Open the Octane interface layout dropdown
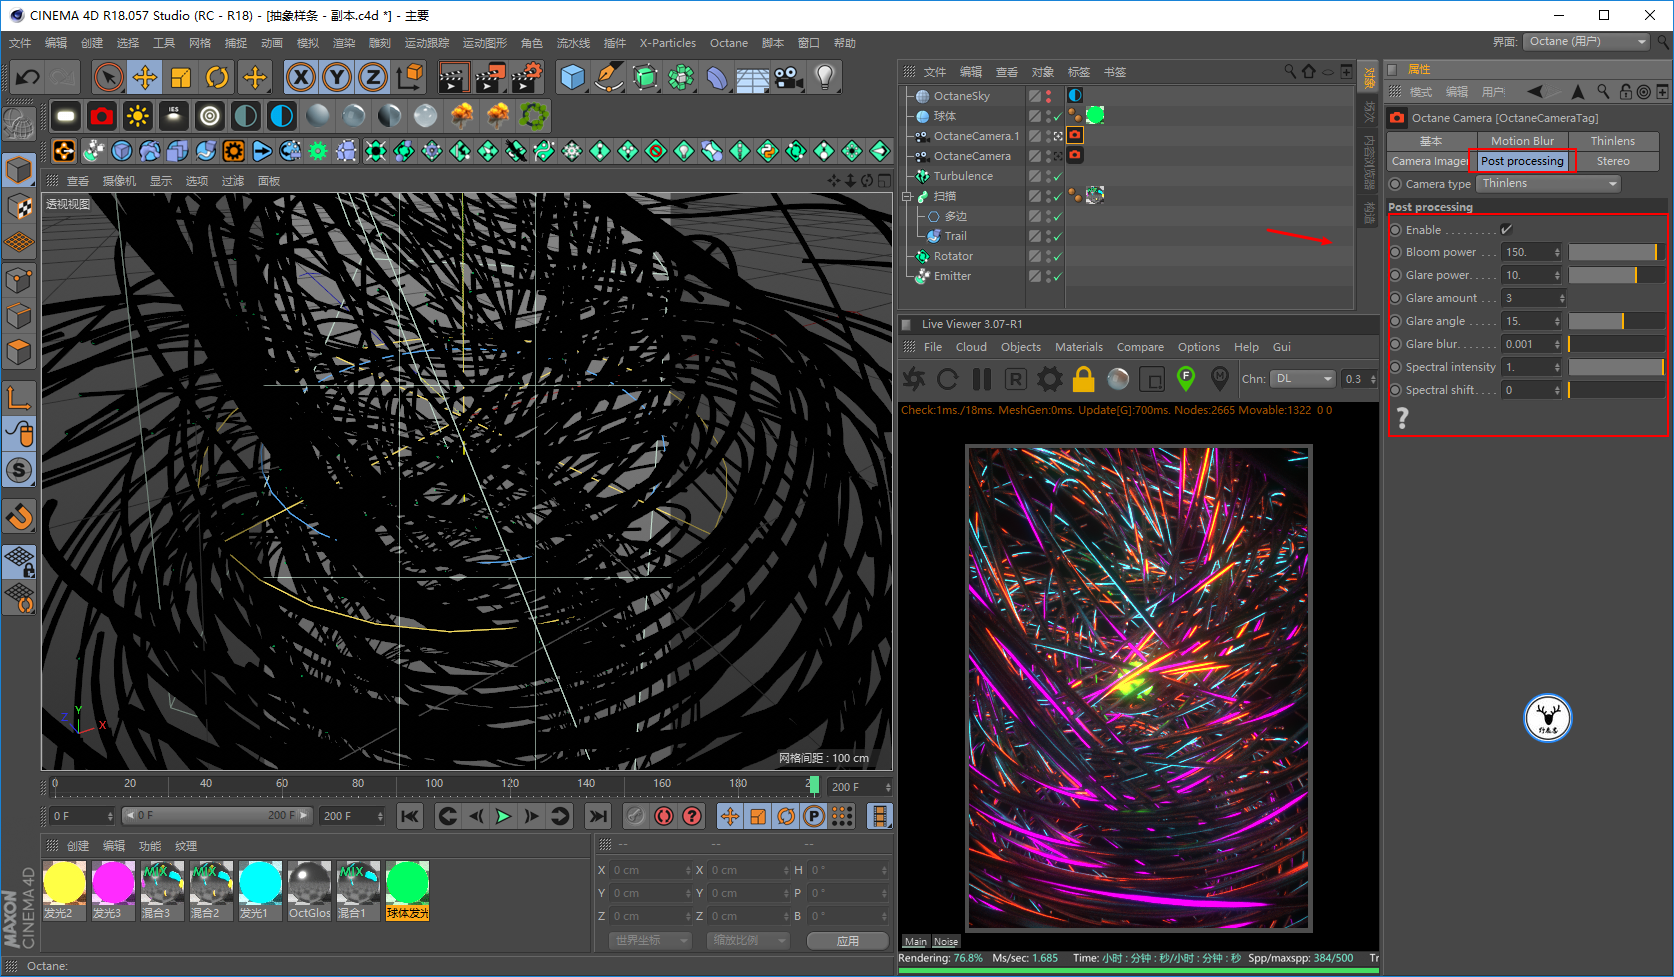The height and width of the screenshot is (977, 1674). (1586, 41)
